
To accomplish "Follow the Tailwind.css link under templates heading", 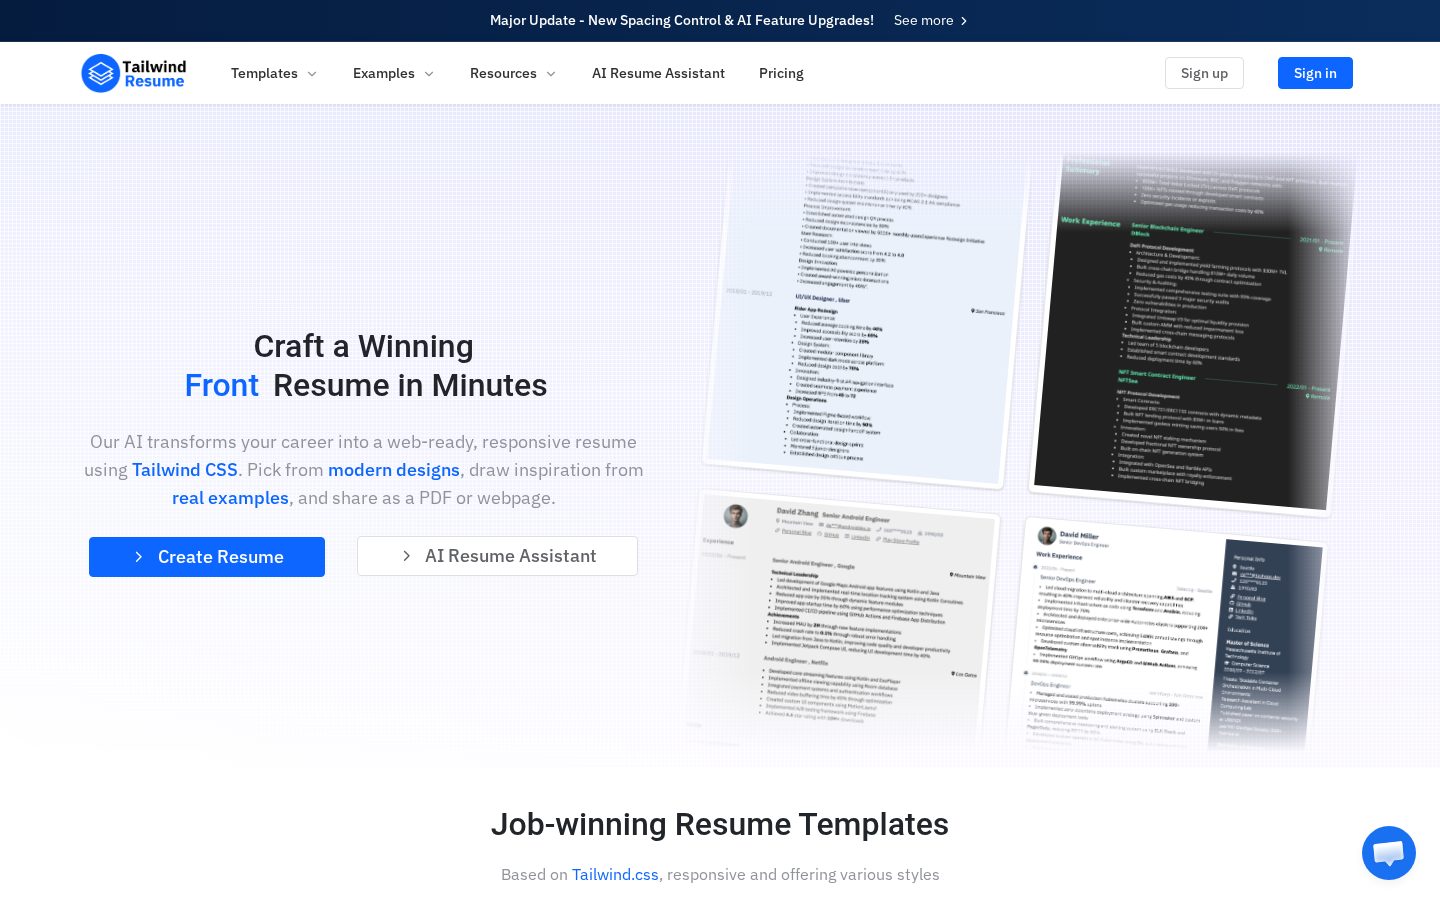I will point(615,874).
